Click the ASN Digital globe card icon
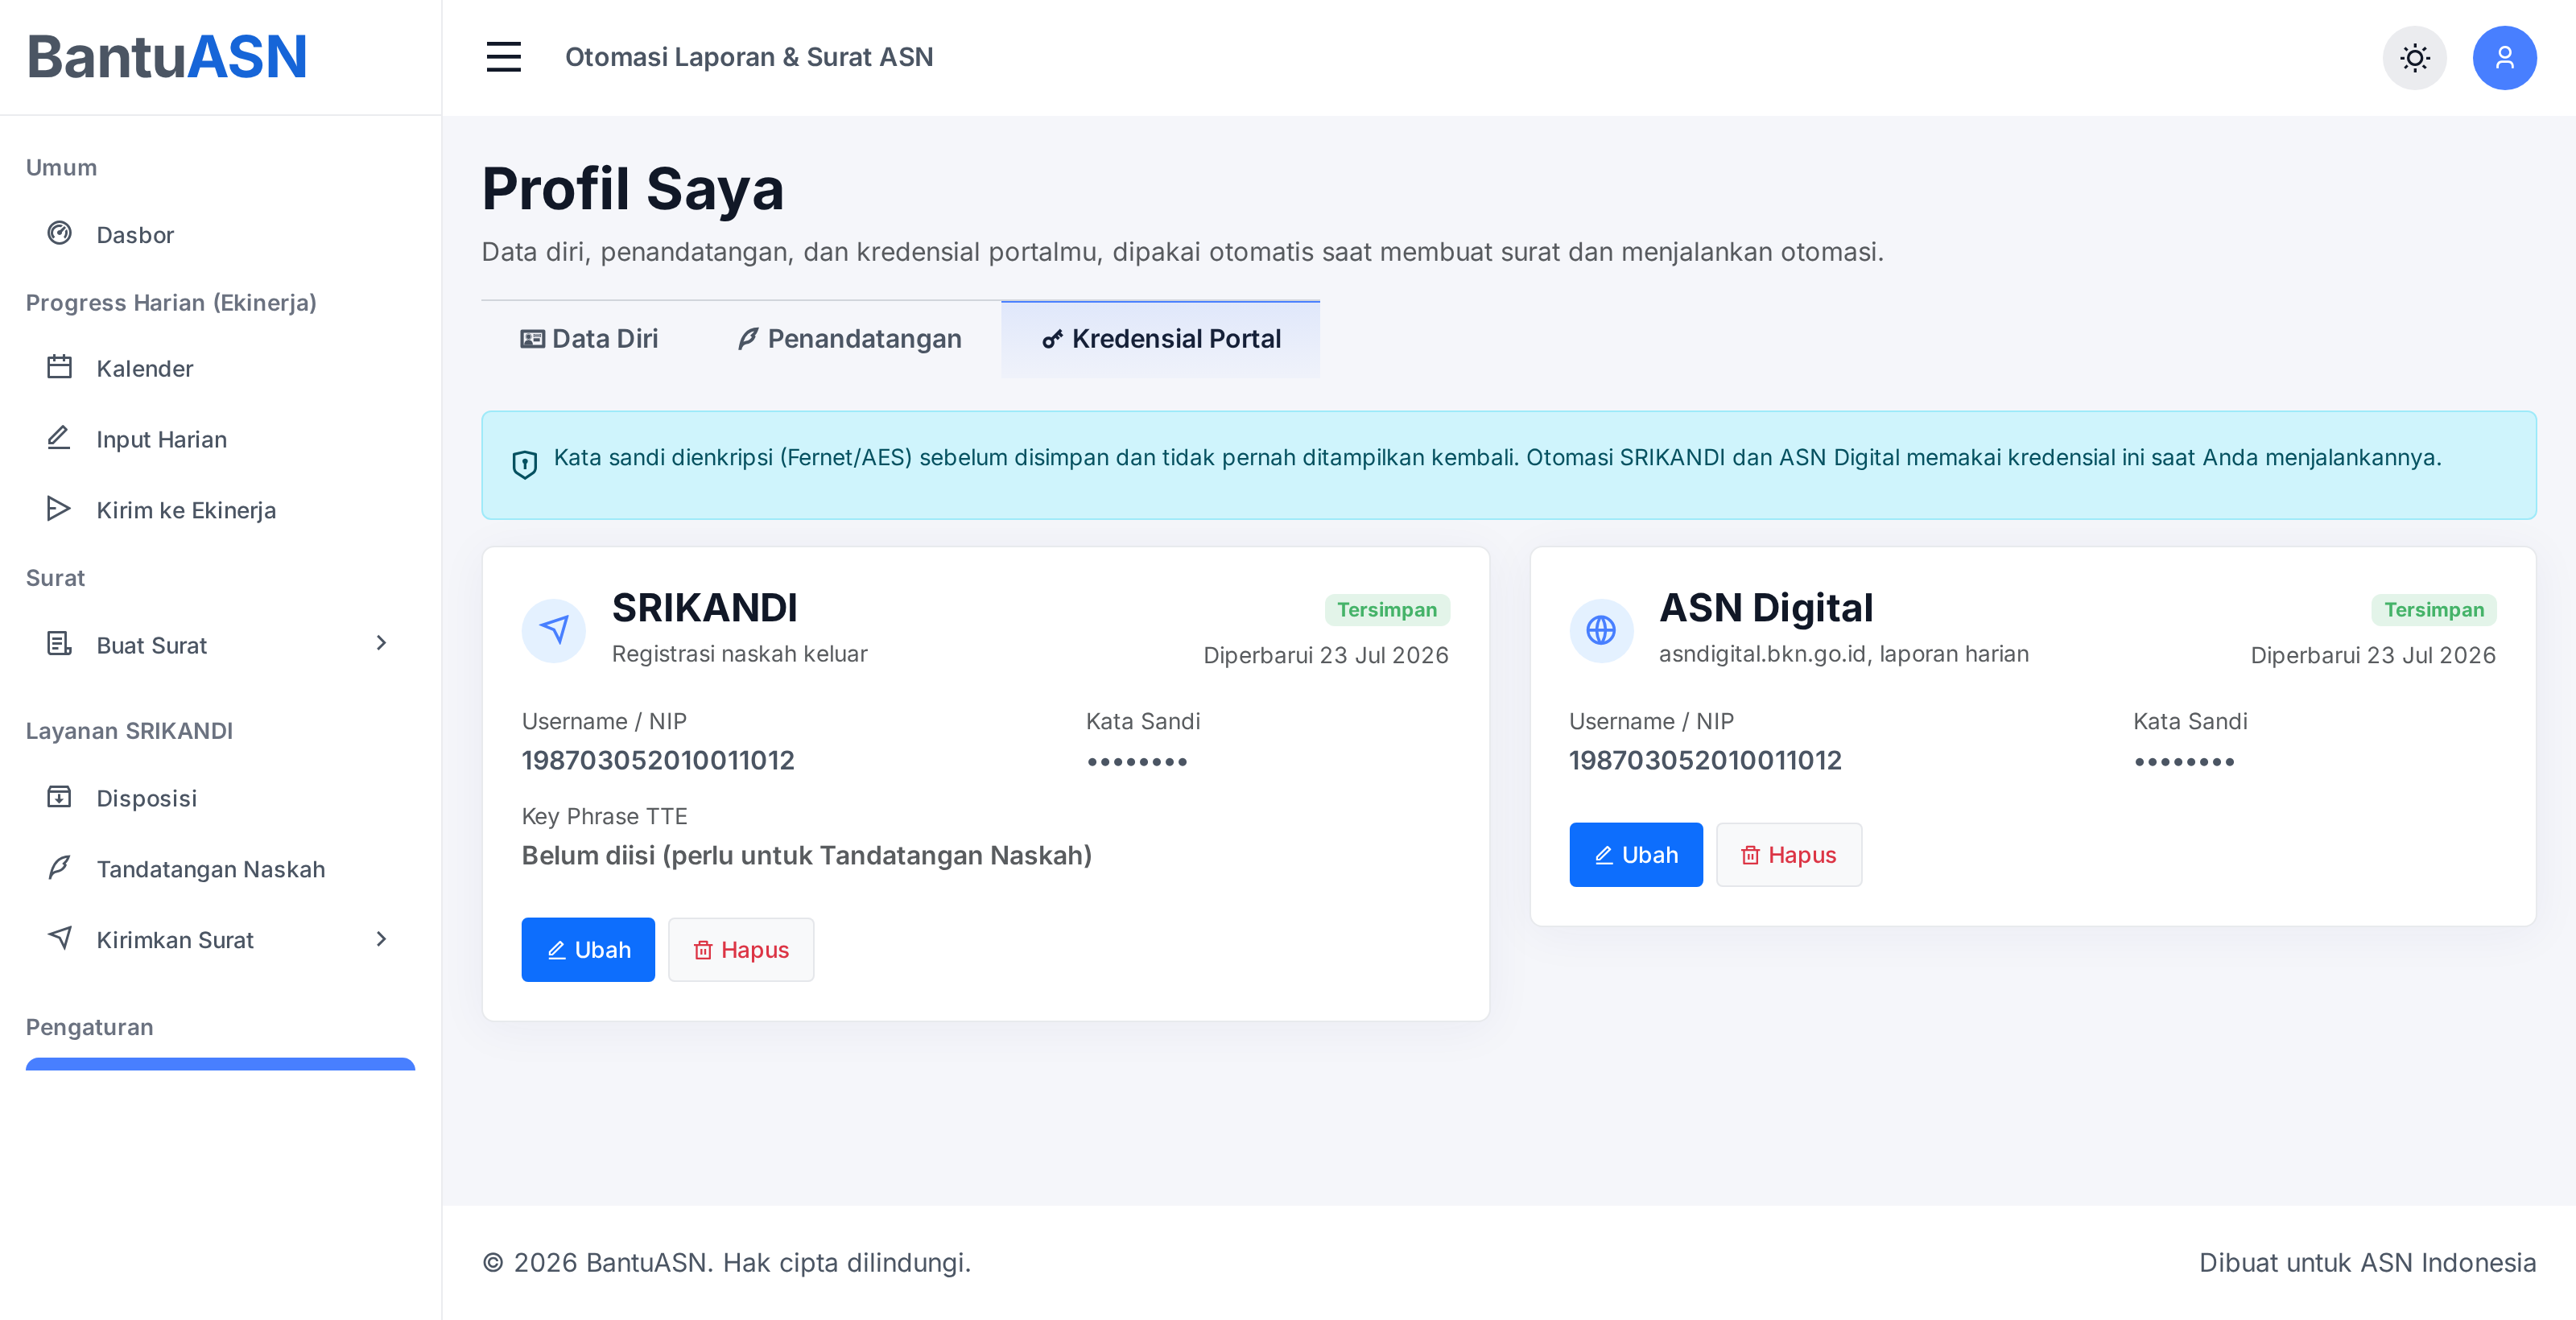The image size is (2576, 1320). pos(1601,630)
